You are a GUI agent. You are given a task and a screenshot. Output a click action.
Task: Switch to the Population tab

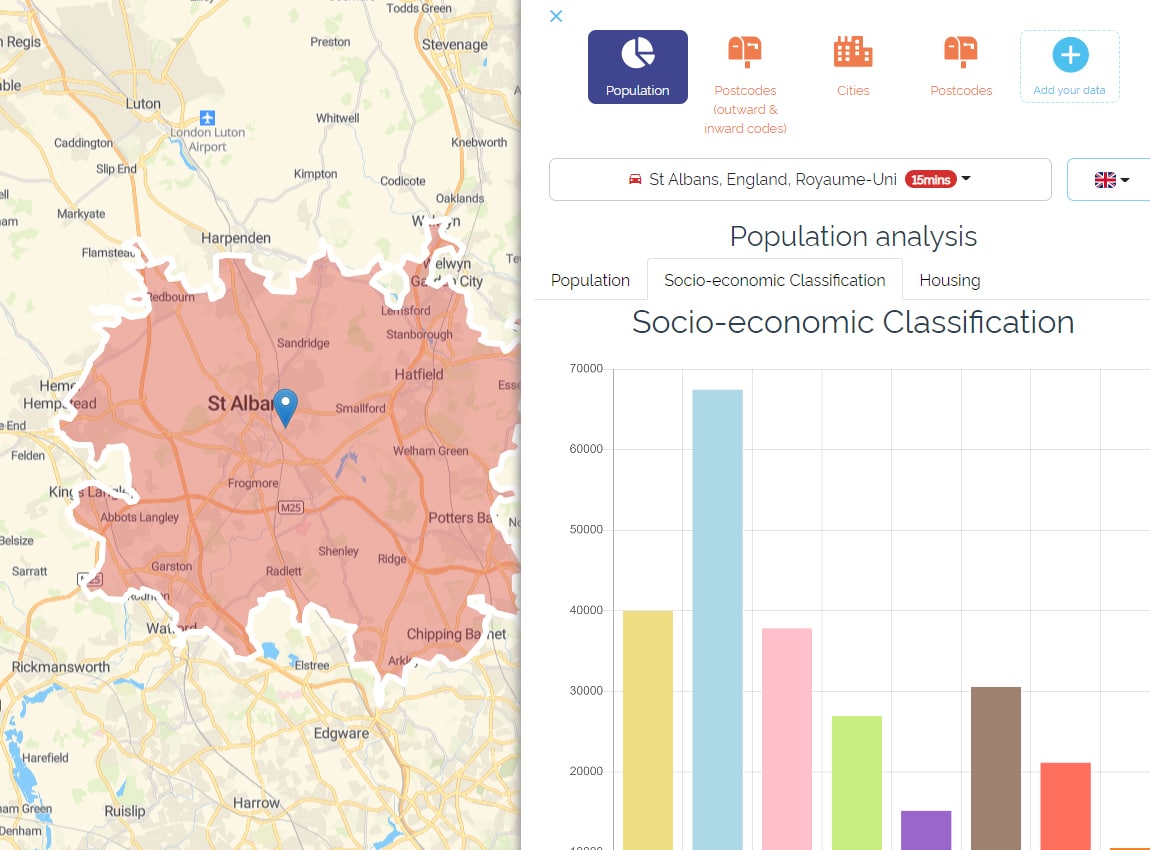[x=589, y=280]
